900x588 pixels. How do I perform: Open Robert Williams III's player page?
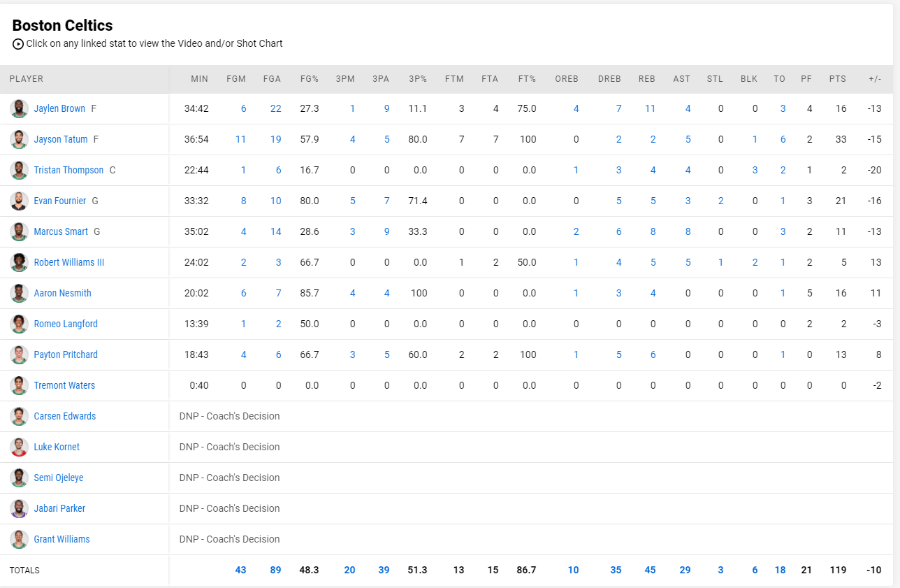click(69, 262)
